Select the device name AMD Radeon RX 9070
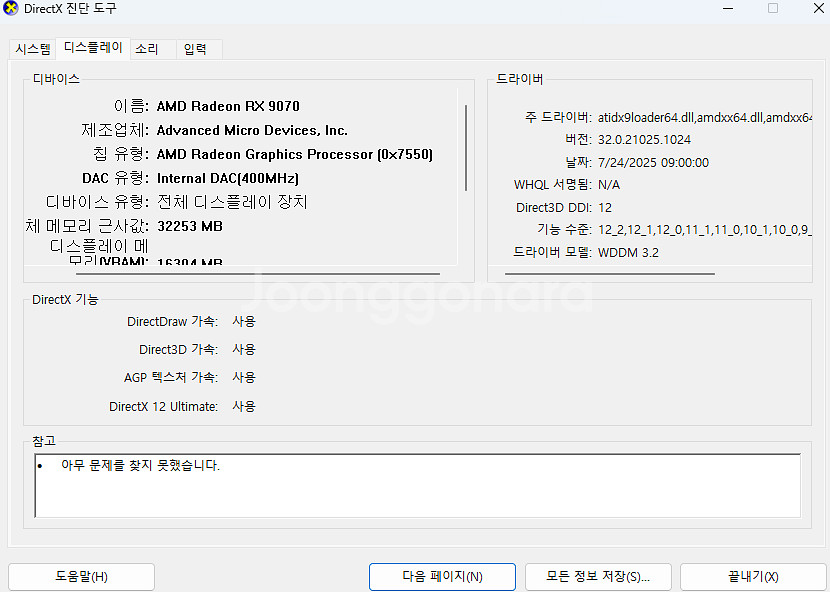830x592 pixels. pos(228,106)
